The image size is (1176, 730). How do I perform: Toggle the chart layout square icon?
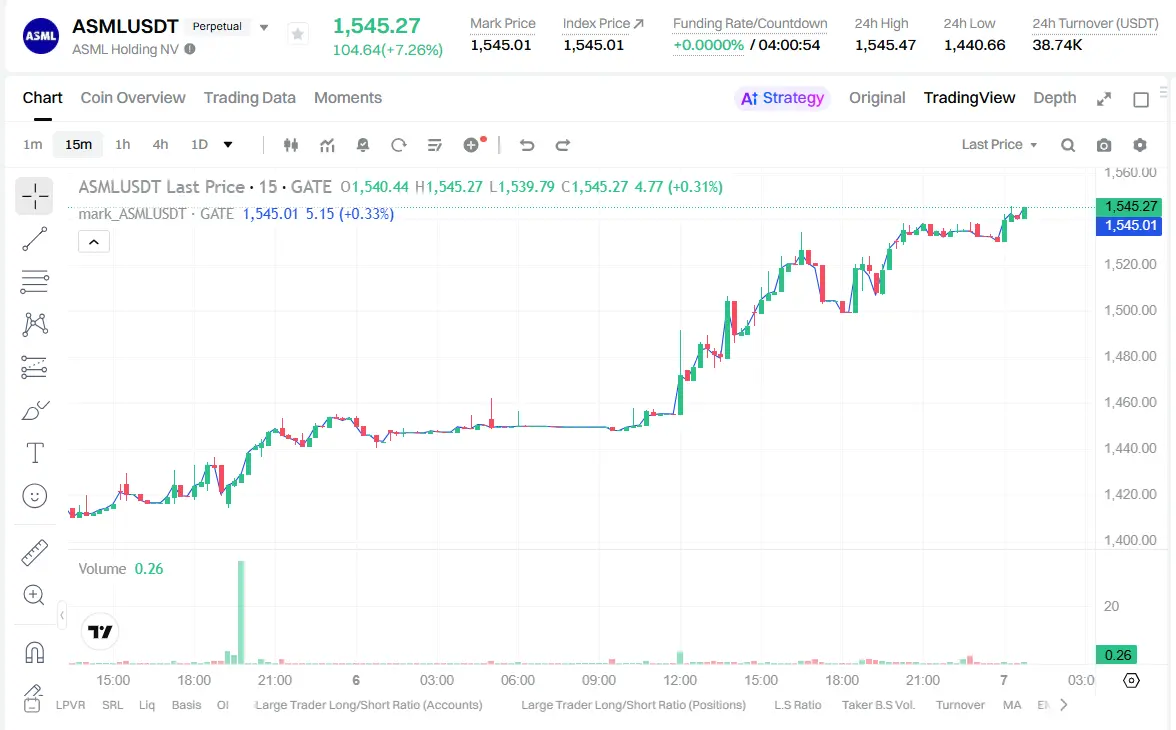click(1141, 99)
